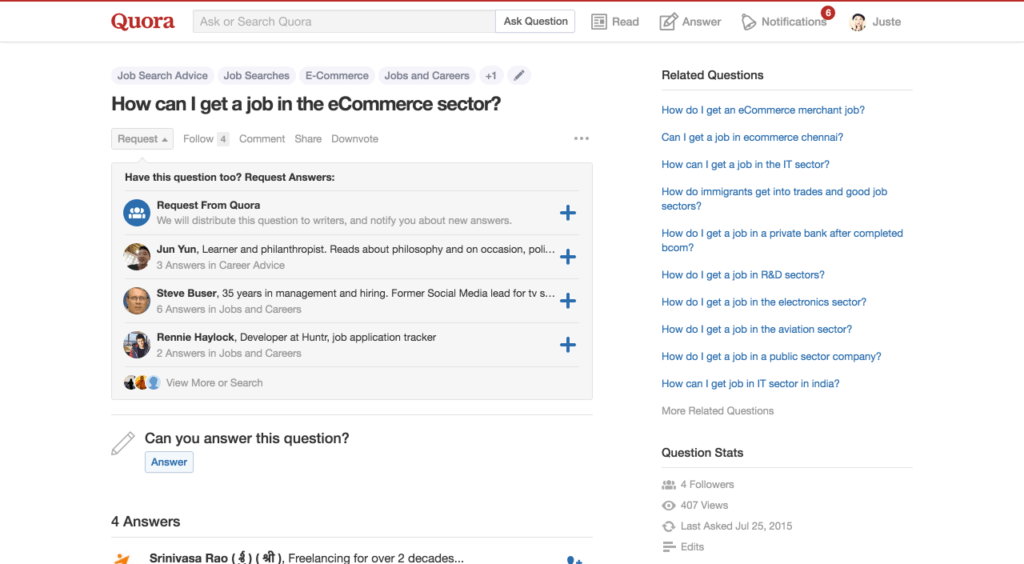The height and width of the screenshot is (564, 1024).
Task: Request answer from Steve Buser plus icon
Action: pos(568,301)
